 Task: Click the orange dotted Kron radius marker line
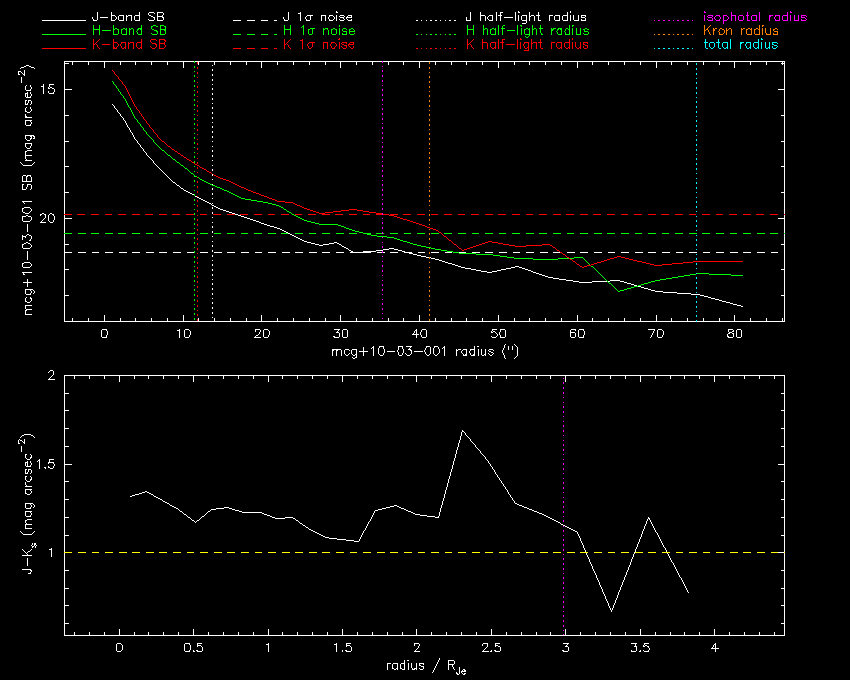click(429, 191)
